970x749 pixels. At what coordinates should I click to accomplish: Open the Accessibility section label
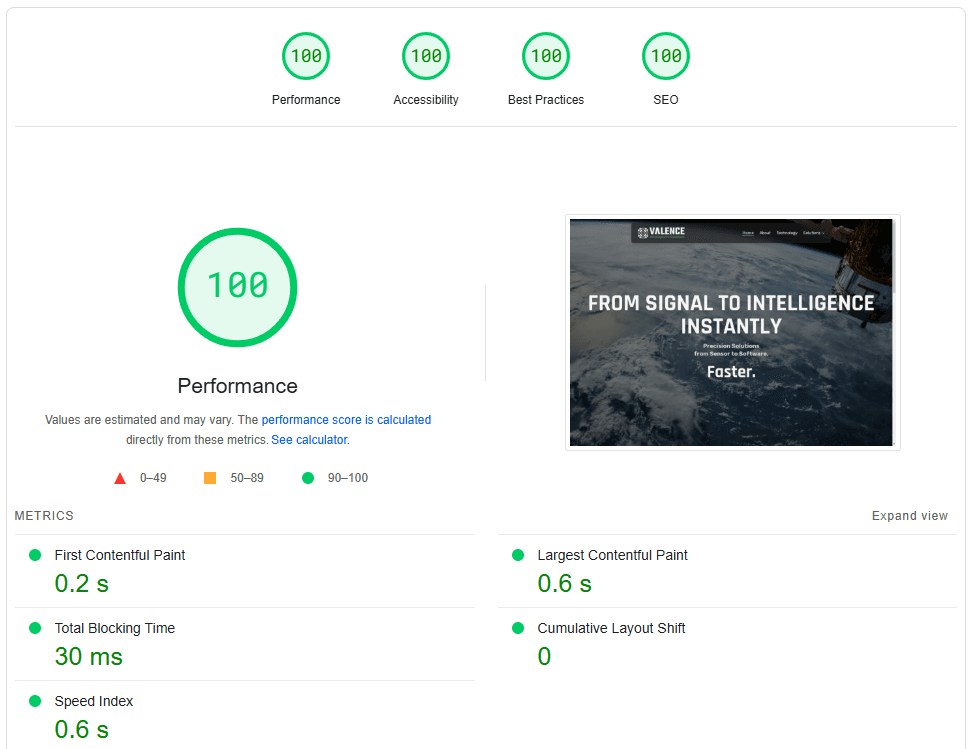point(426,99)
